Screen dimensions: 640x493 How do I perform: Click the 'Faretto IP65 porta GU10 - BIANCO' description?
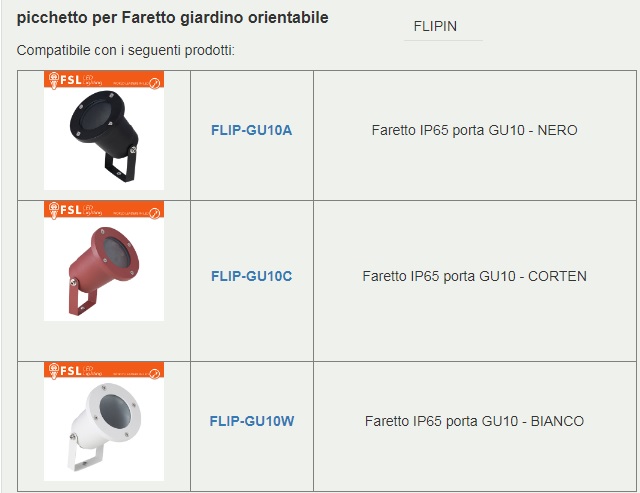[474, 421]
